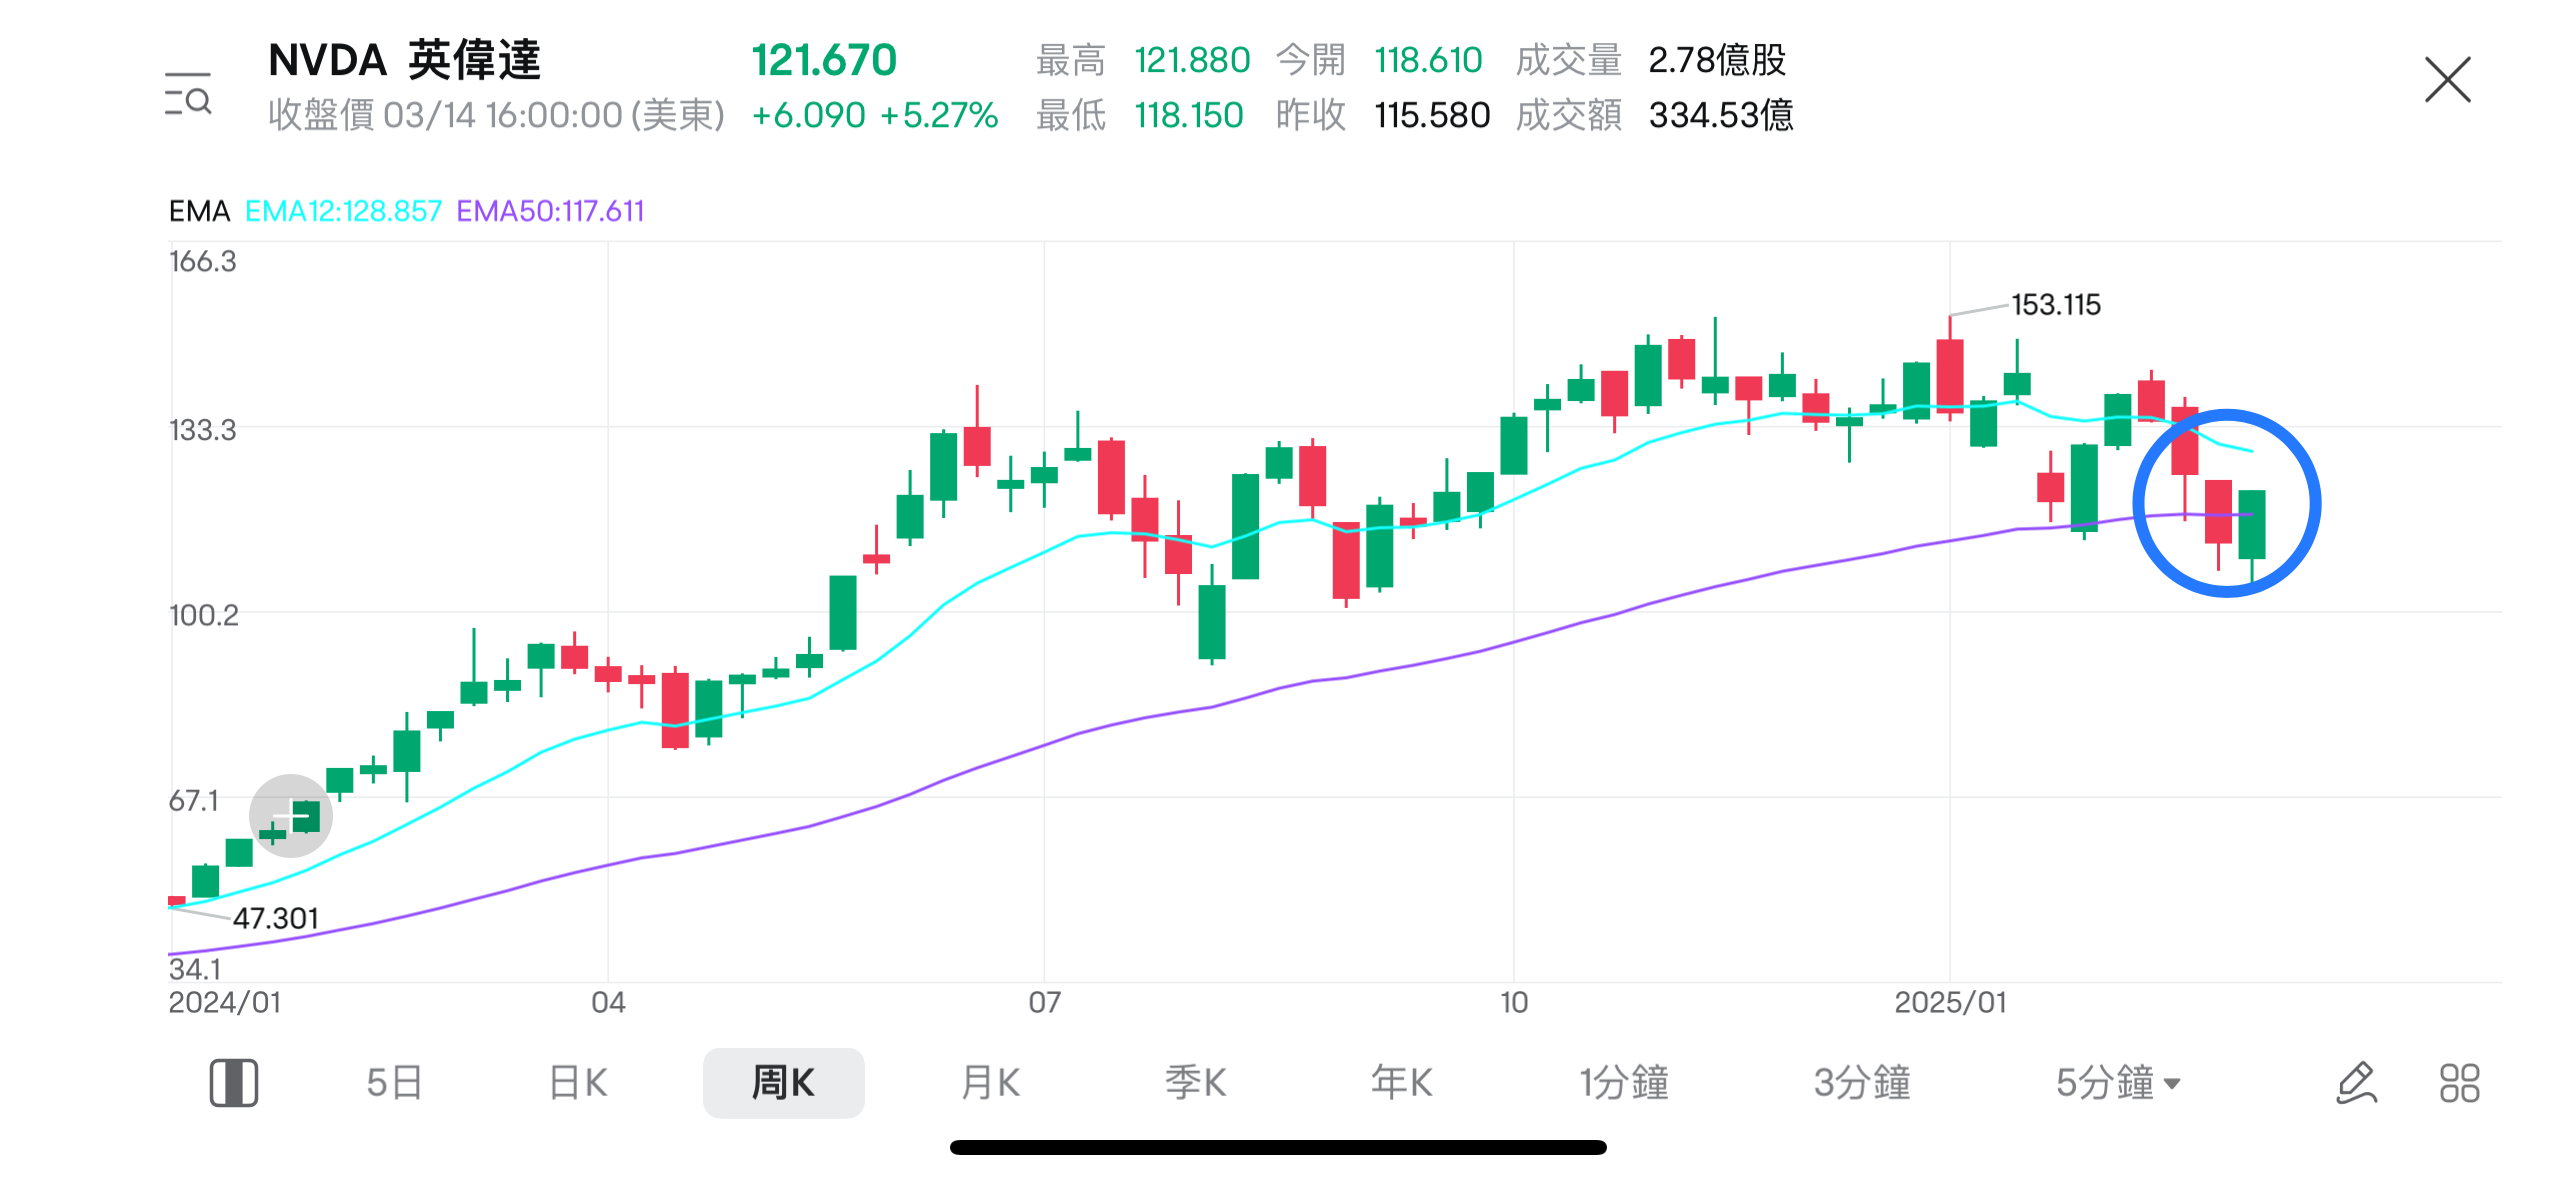This screenshot has width=2556, height=1179.
Task: Reselect the 周K weekly tab
Action: [x=784, y=1082]
